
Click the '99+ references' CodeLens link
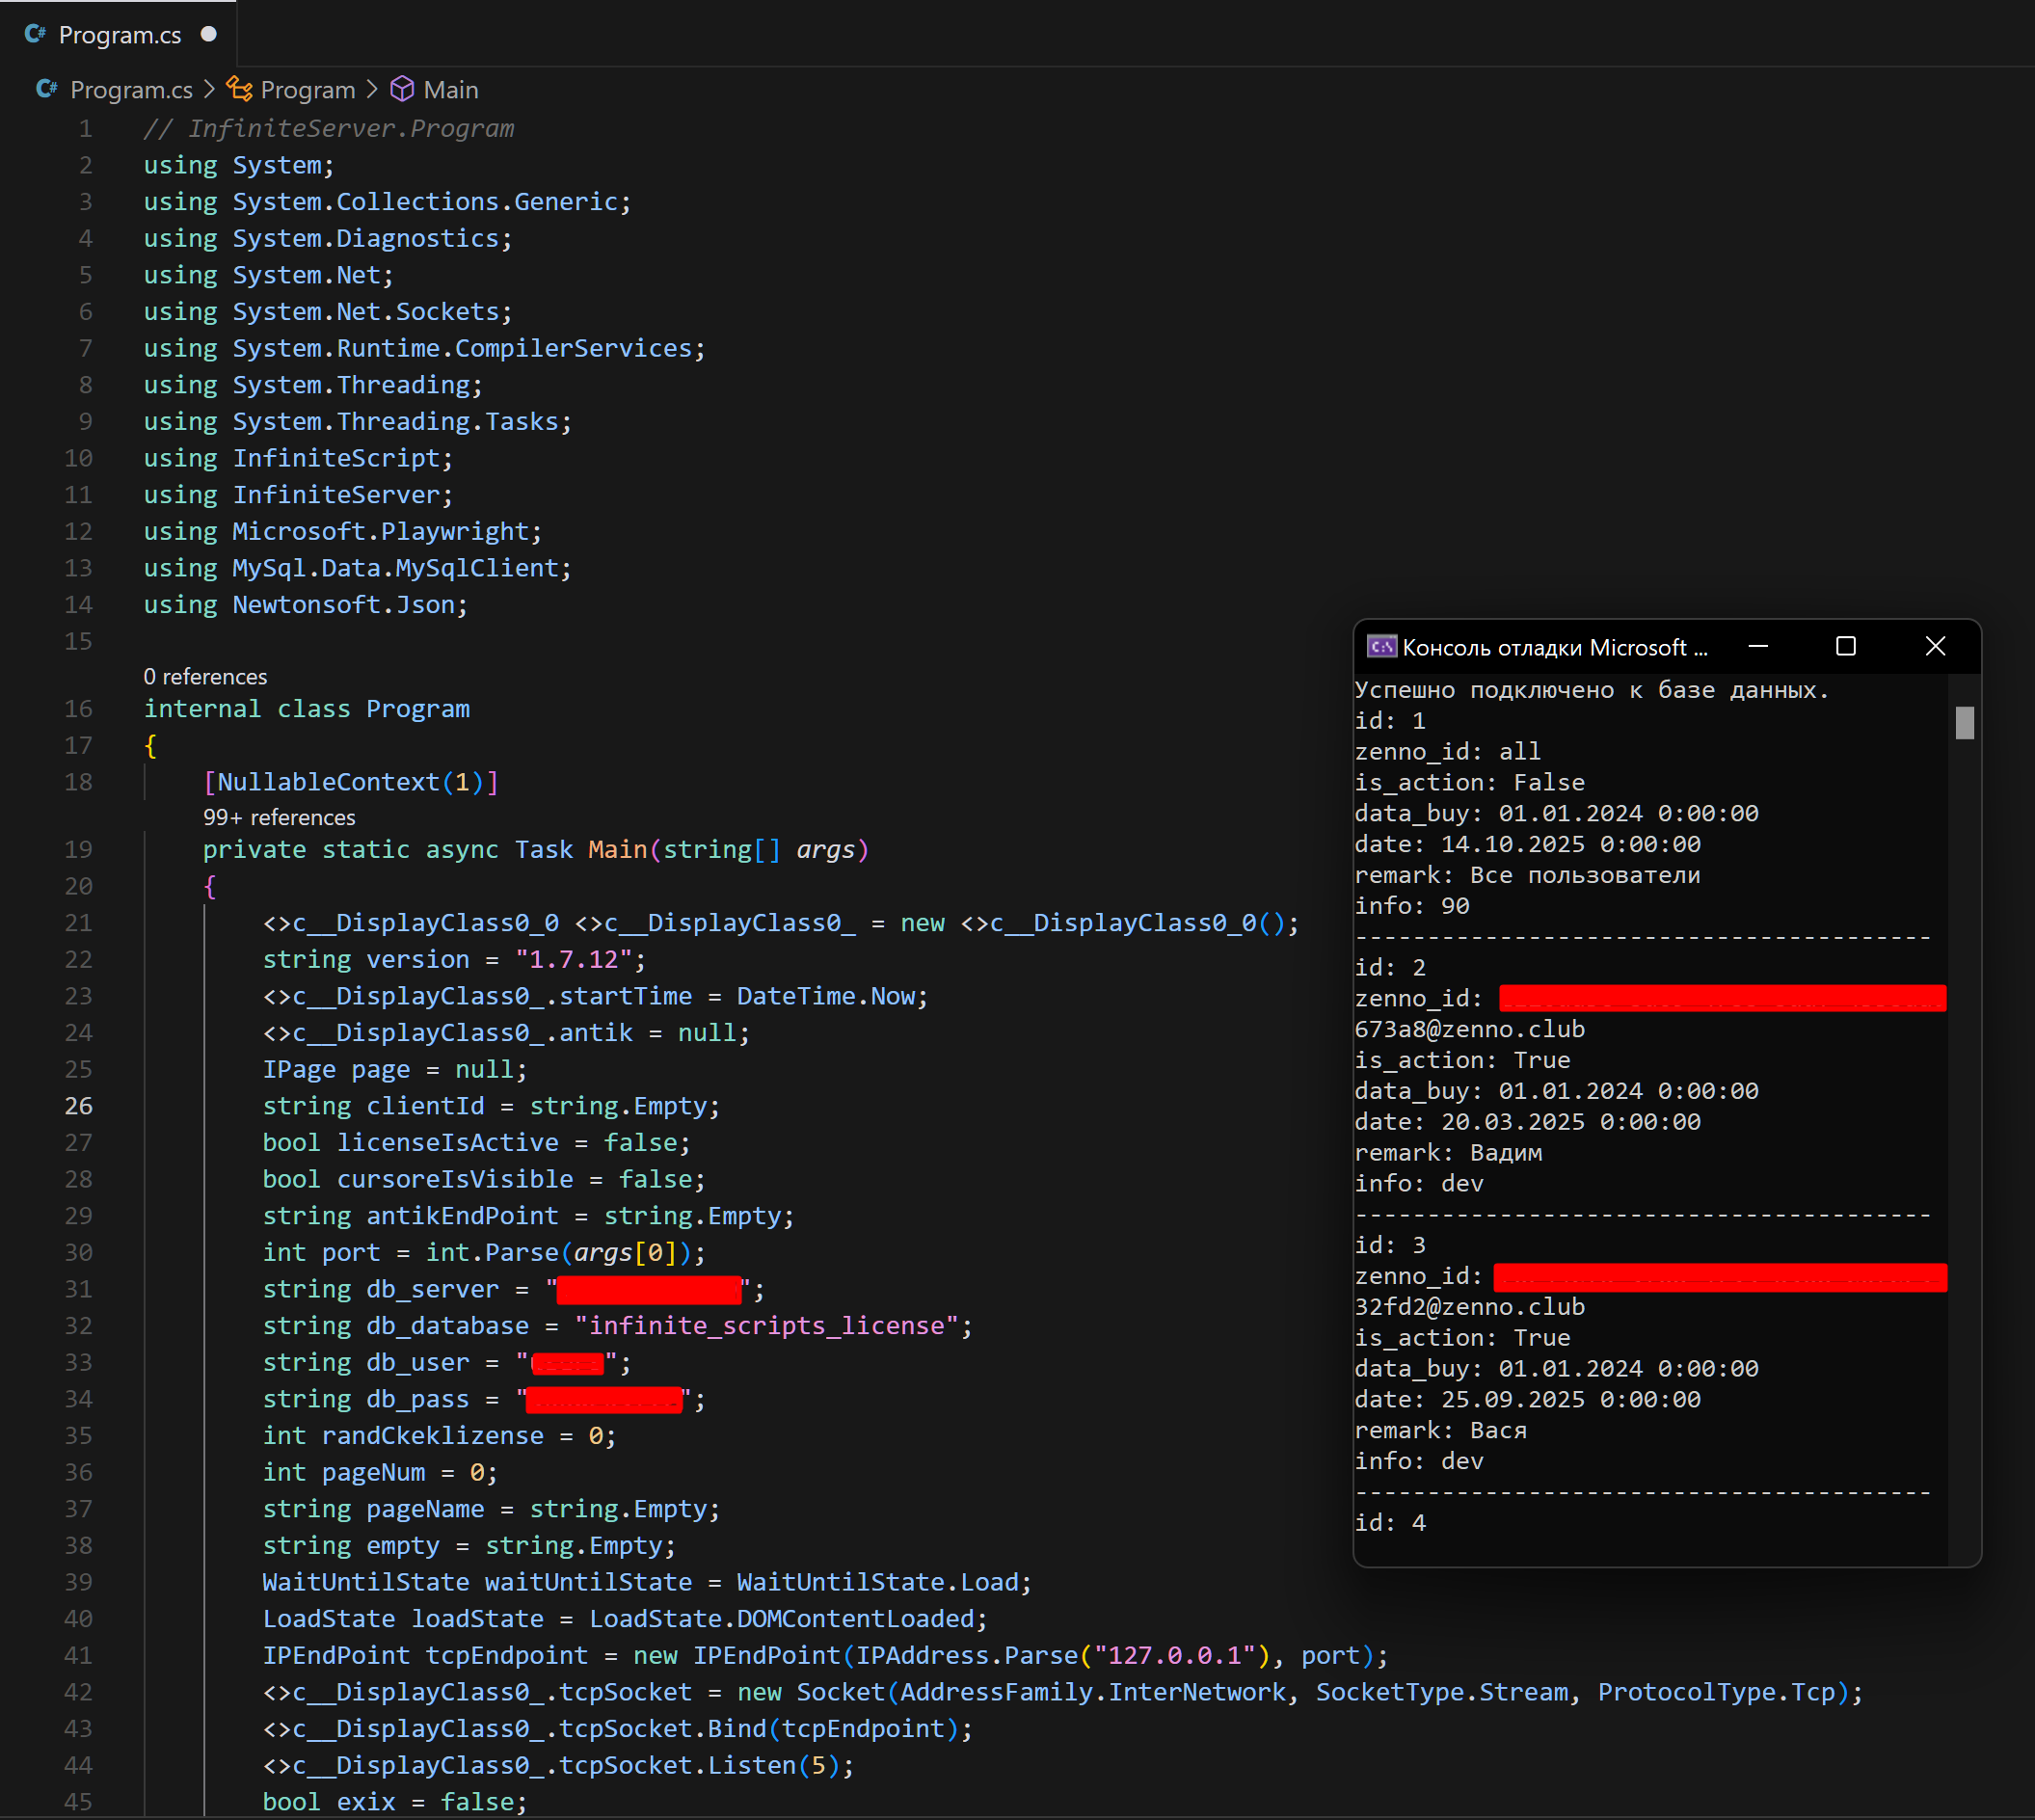279,818
